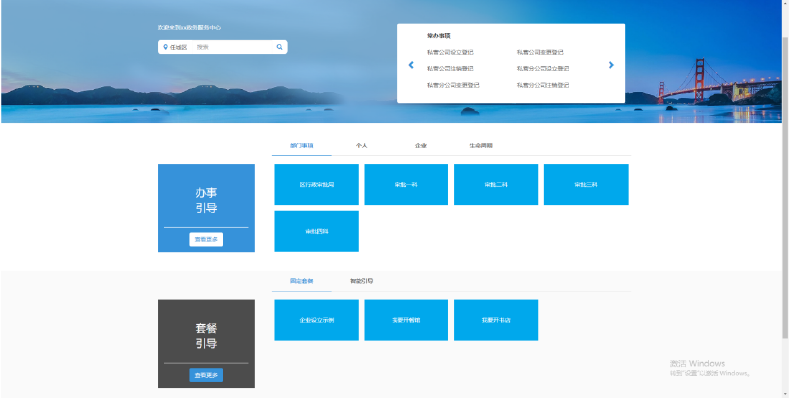Image resolution: width=789 pixels, height=399 pixels.
Task: Click 查看更多 under 套餐引导
Action: [206, 375]
